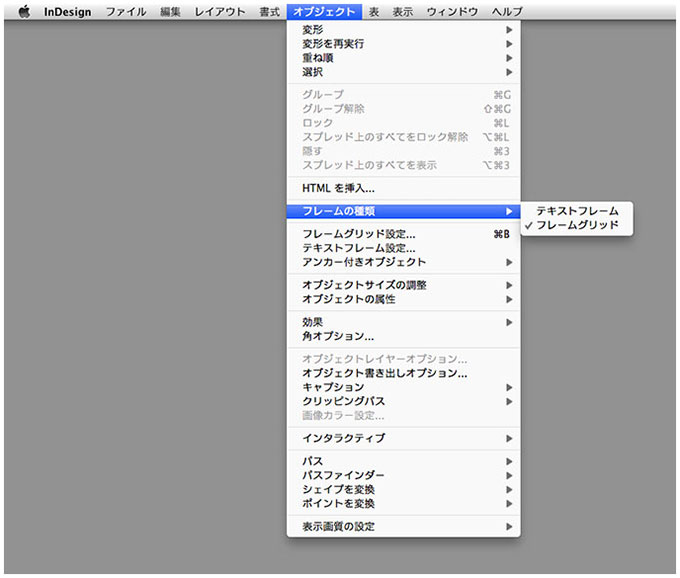Open the Apple menu
Viewport: 680px width, 578px height.
pos(25,12)
